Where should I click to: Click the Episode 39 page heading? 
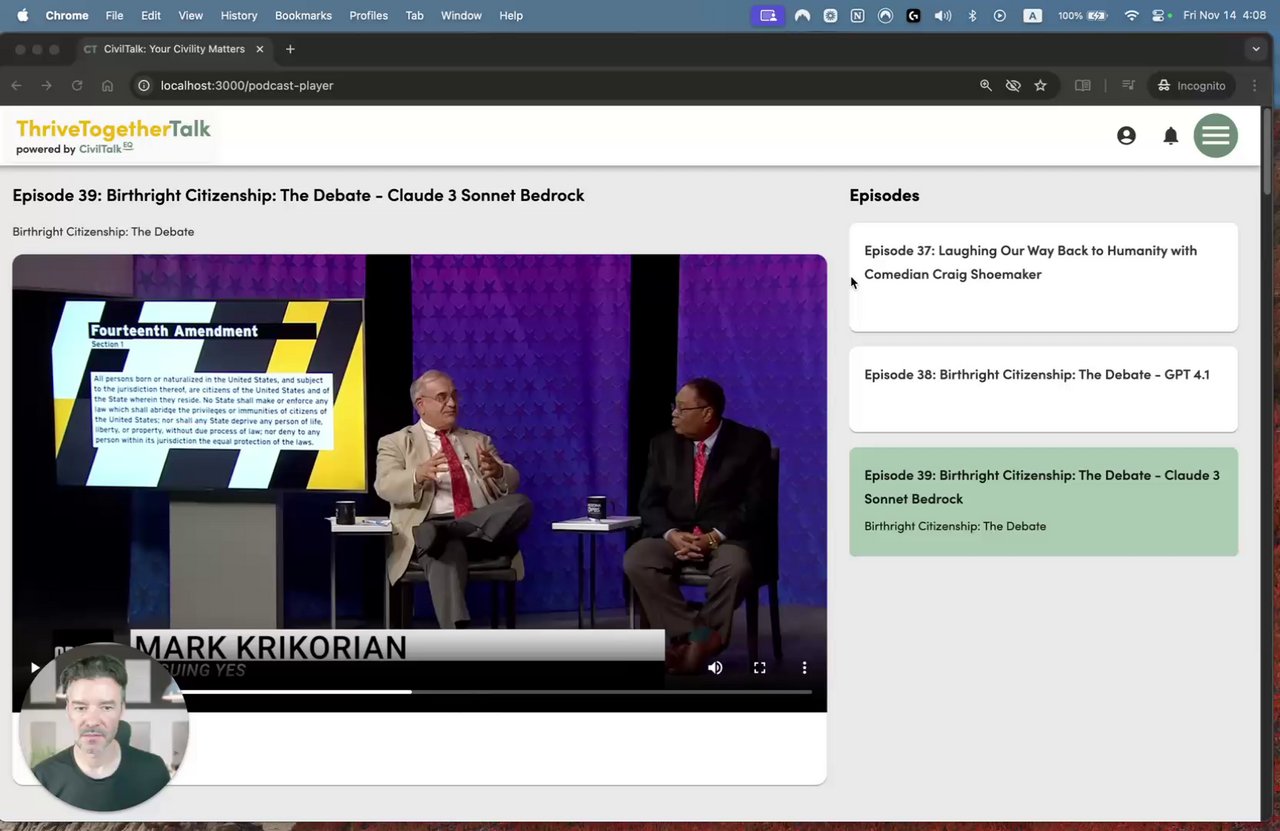coord(298,195)
